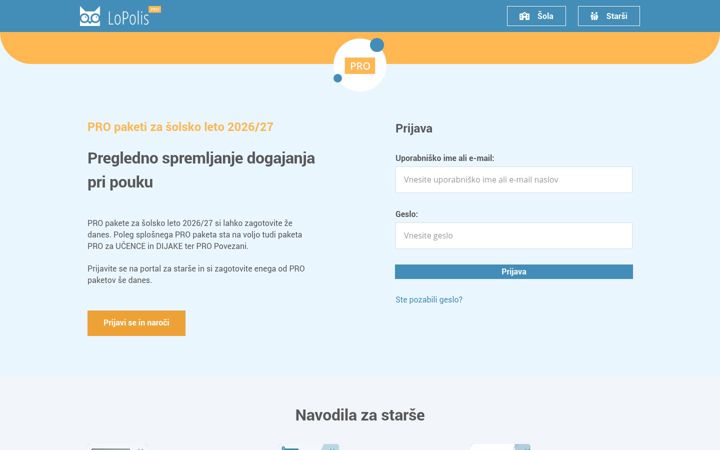The height and width of the screenshot is (450, 720).
Task: Click the parents family icon
Action: click(594, 16)
